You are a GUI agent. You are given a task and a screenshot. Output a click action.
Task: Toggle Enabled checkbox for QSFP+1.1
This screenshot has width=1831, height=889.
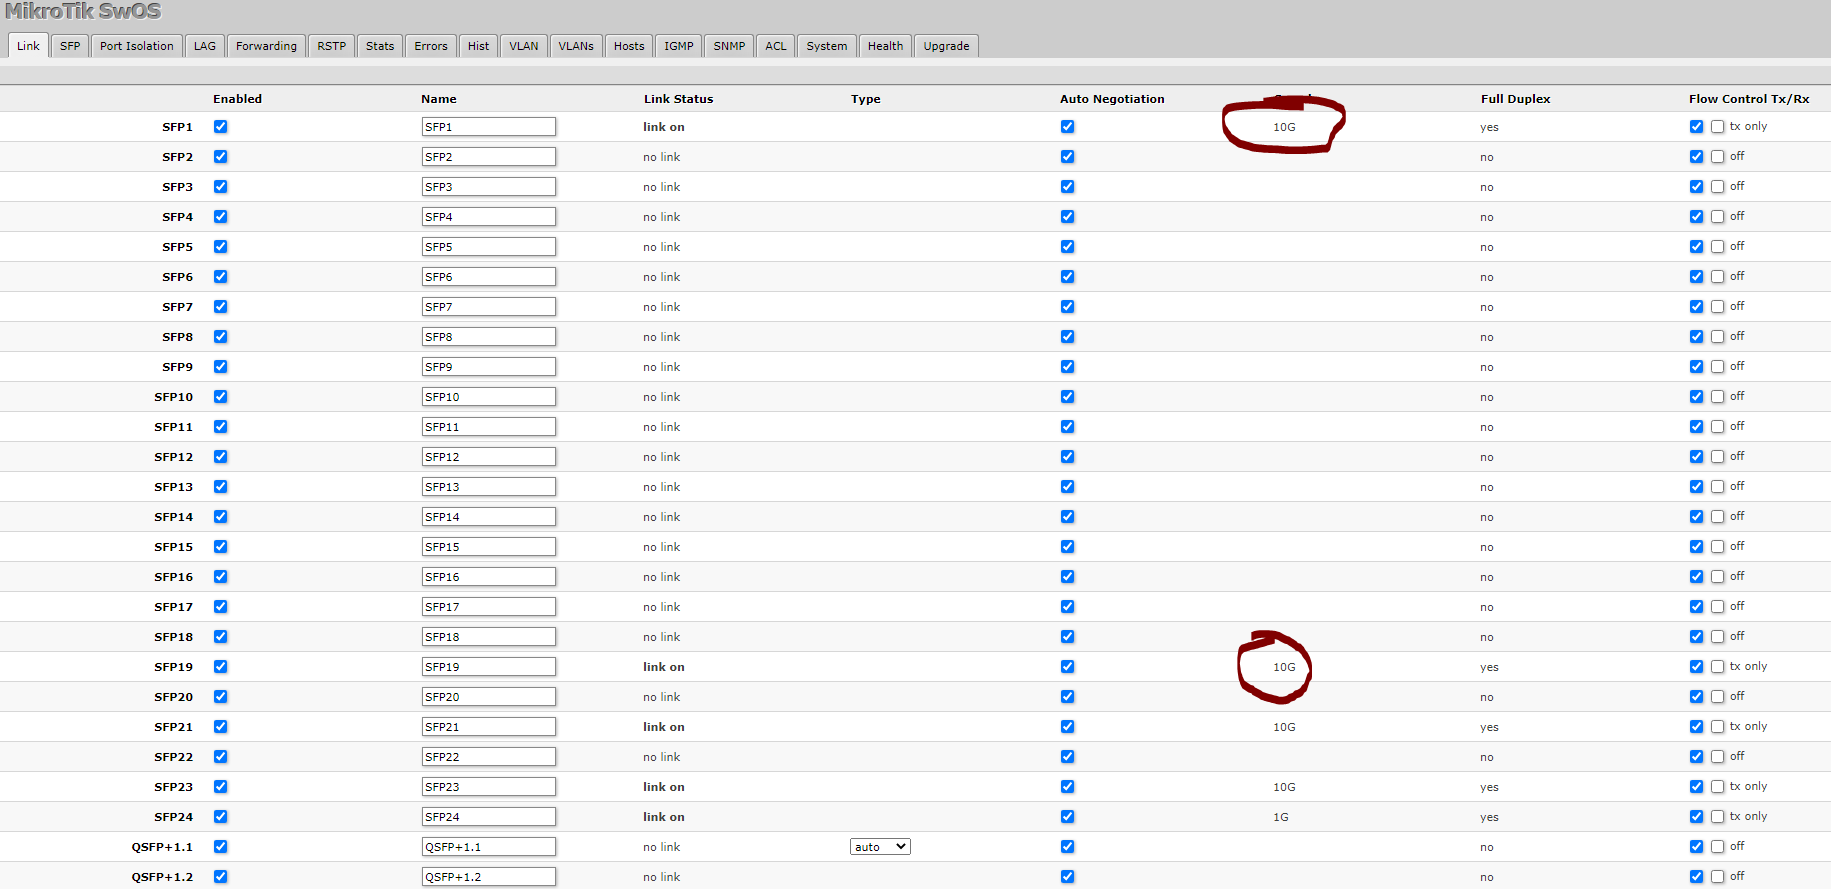(220, 846)
